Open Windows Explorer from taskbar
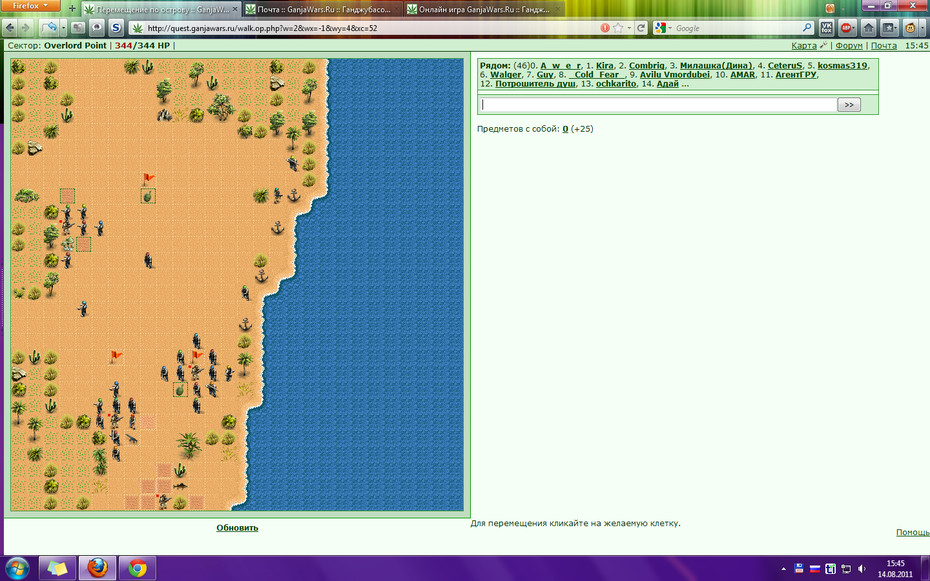 coord(58,568)
